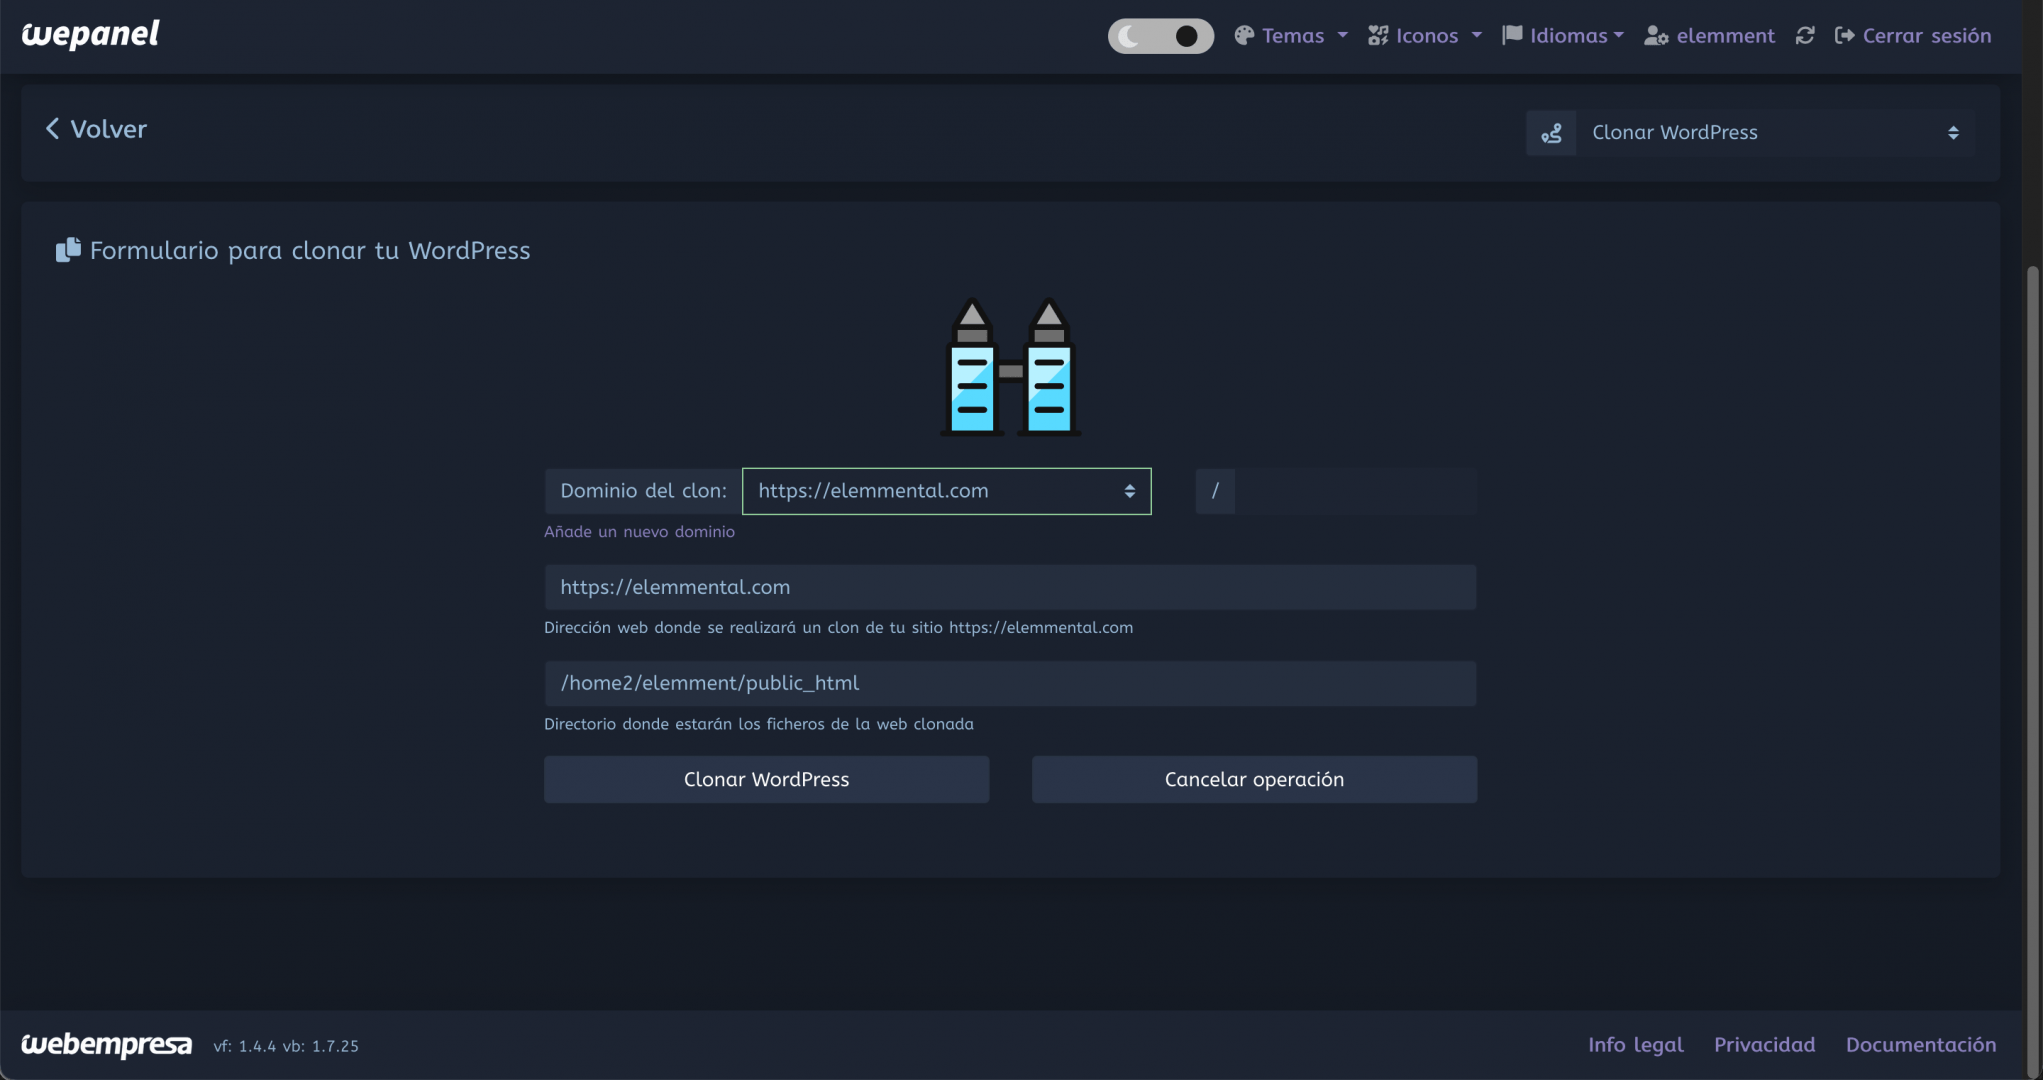Open the Dominio del clon dropdown

click(x=946, y=491)
